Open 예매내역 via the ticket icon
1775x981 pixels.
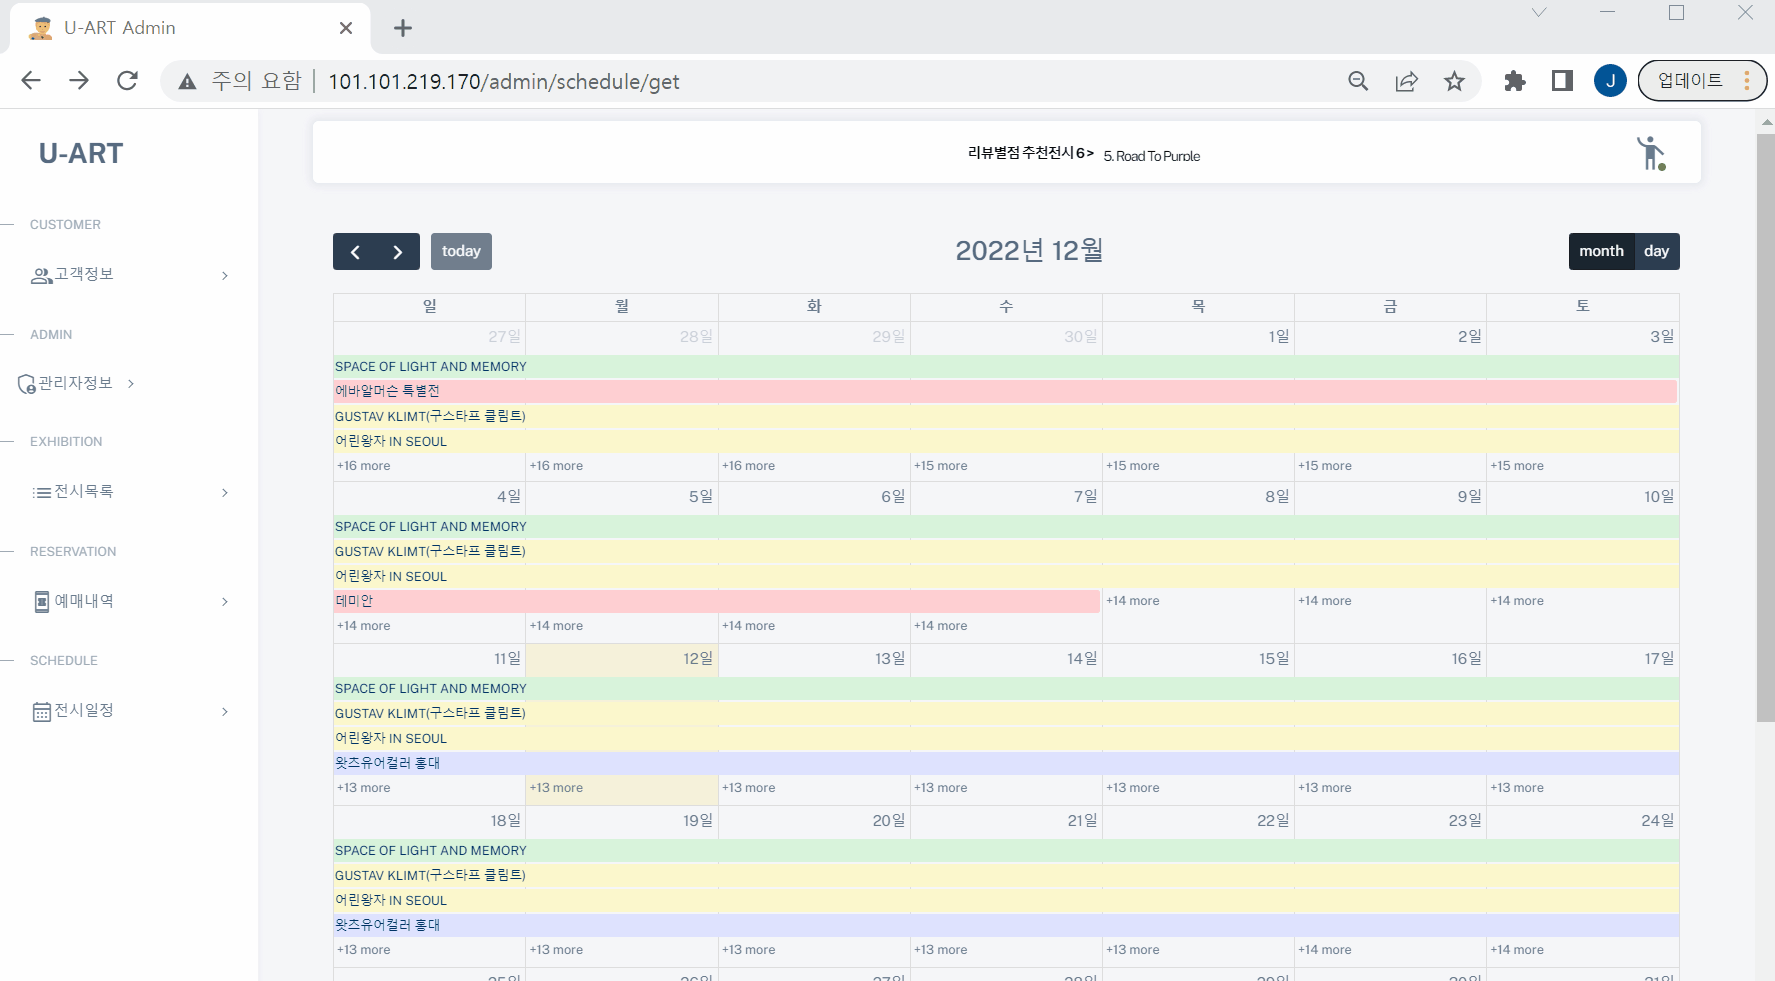pos(41,601)
